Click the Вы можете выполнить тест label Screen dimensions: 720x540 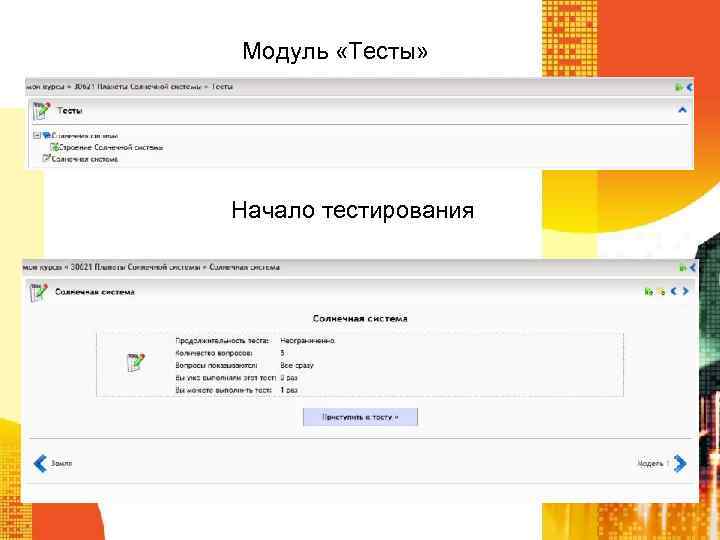coord(224,390)
